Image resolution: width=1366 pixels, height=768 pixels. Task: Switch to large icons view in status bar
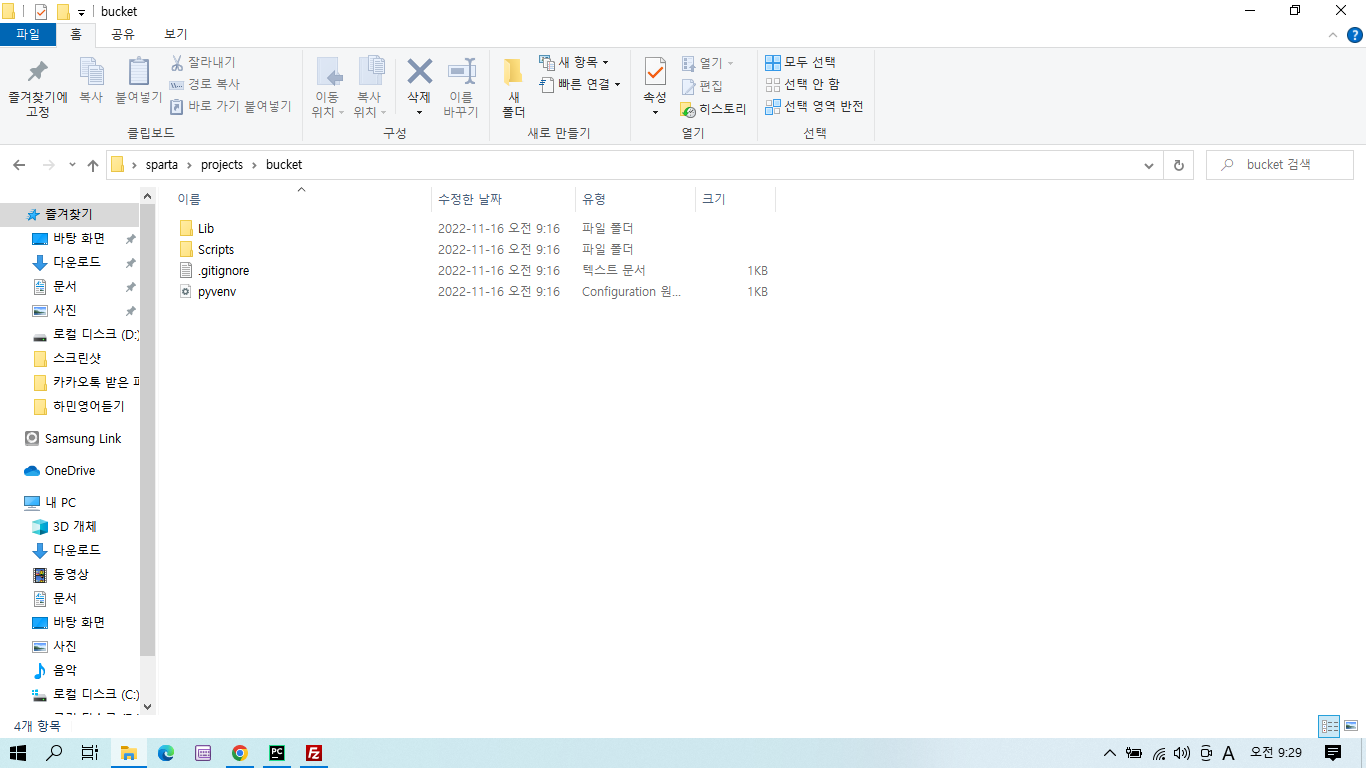[1352, 726]
